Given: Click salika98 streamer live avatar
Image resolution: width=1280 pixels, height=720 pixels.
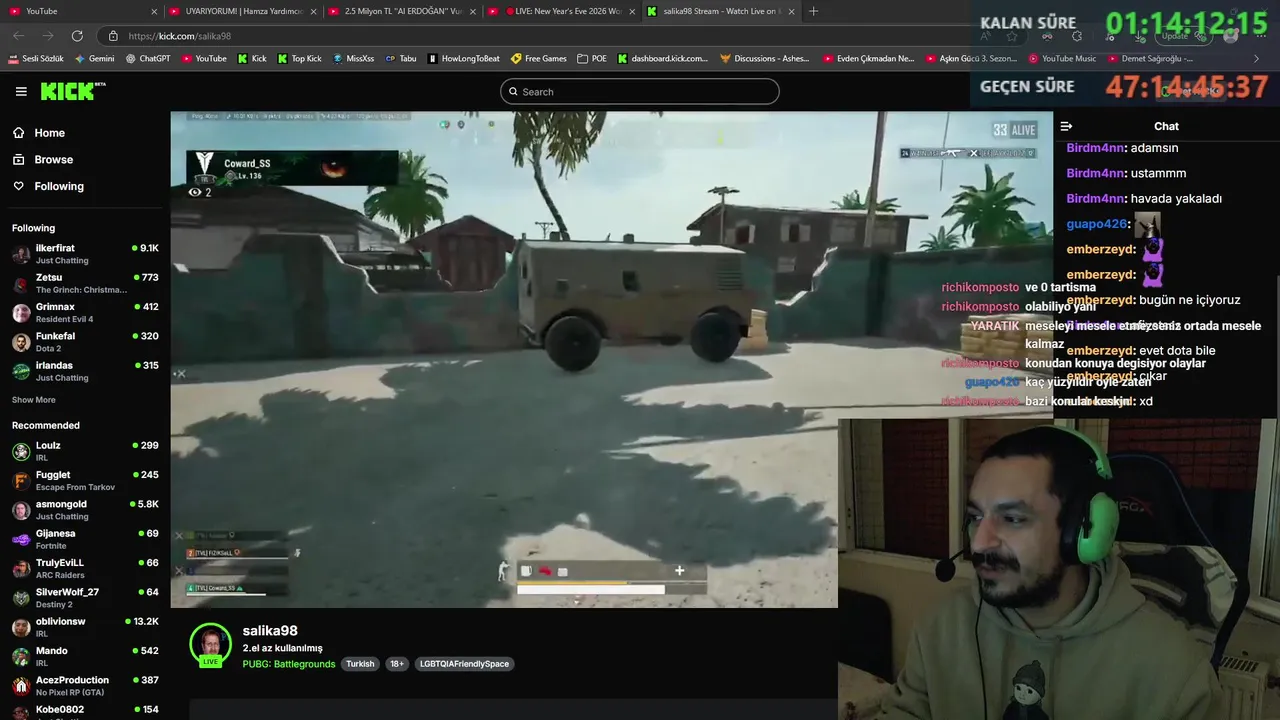Looking at the screenshot, I should click(x=211, y=645).
